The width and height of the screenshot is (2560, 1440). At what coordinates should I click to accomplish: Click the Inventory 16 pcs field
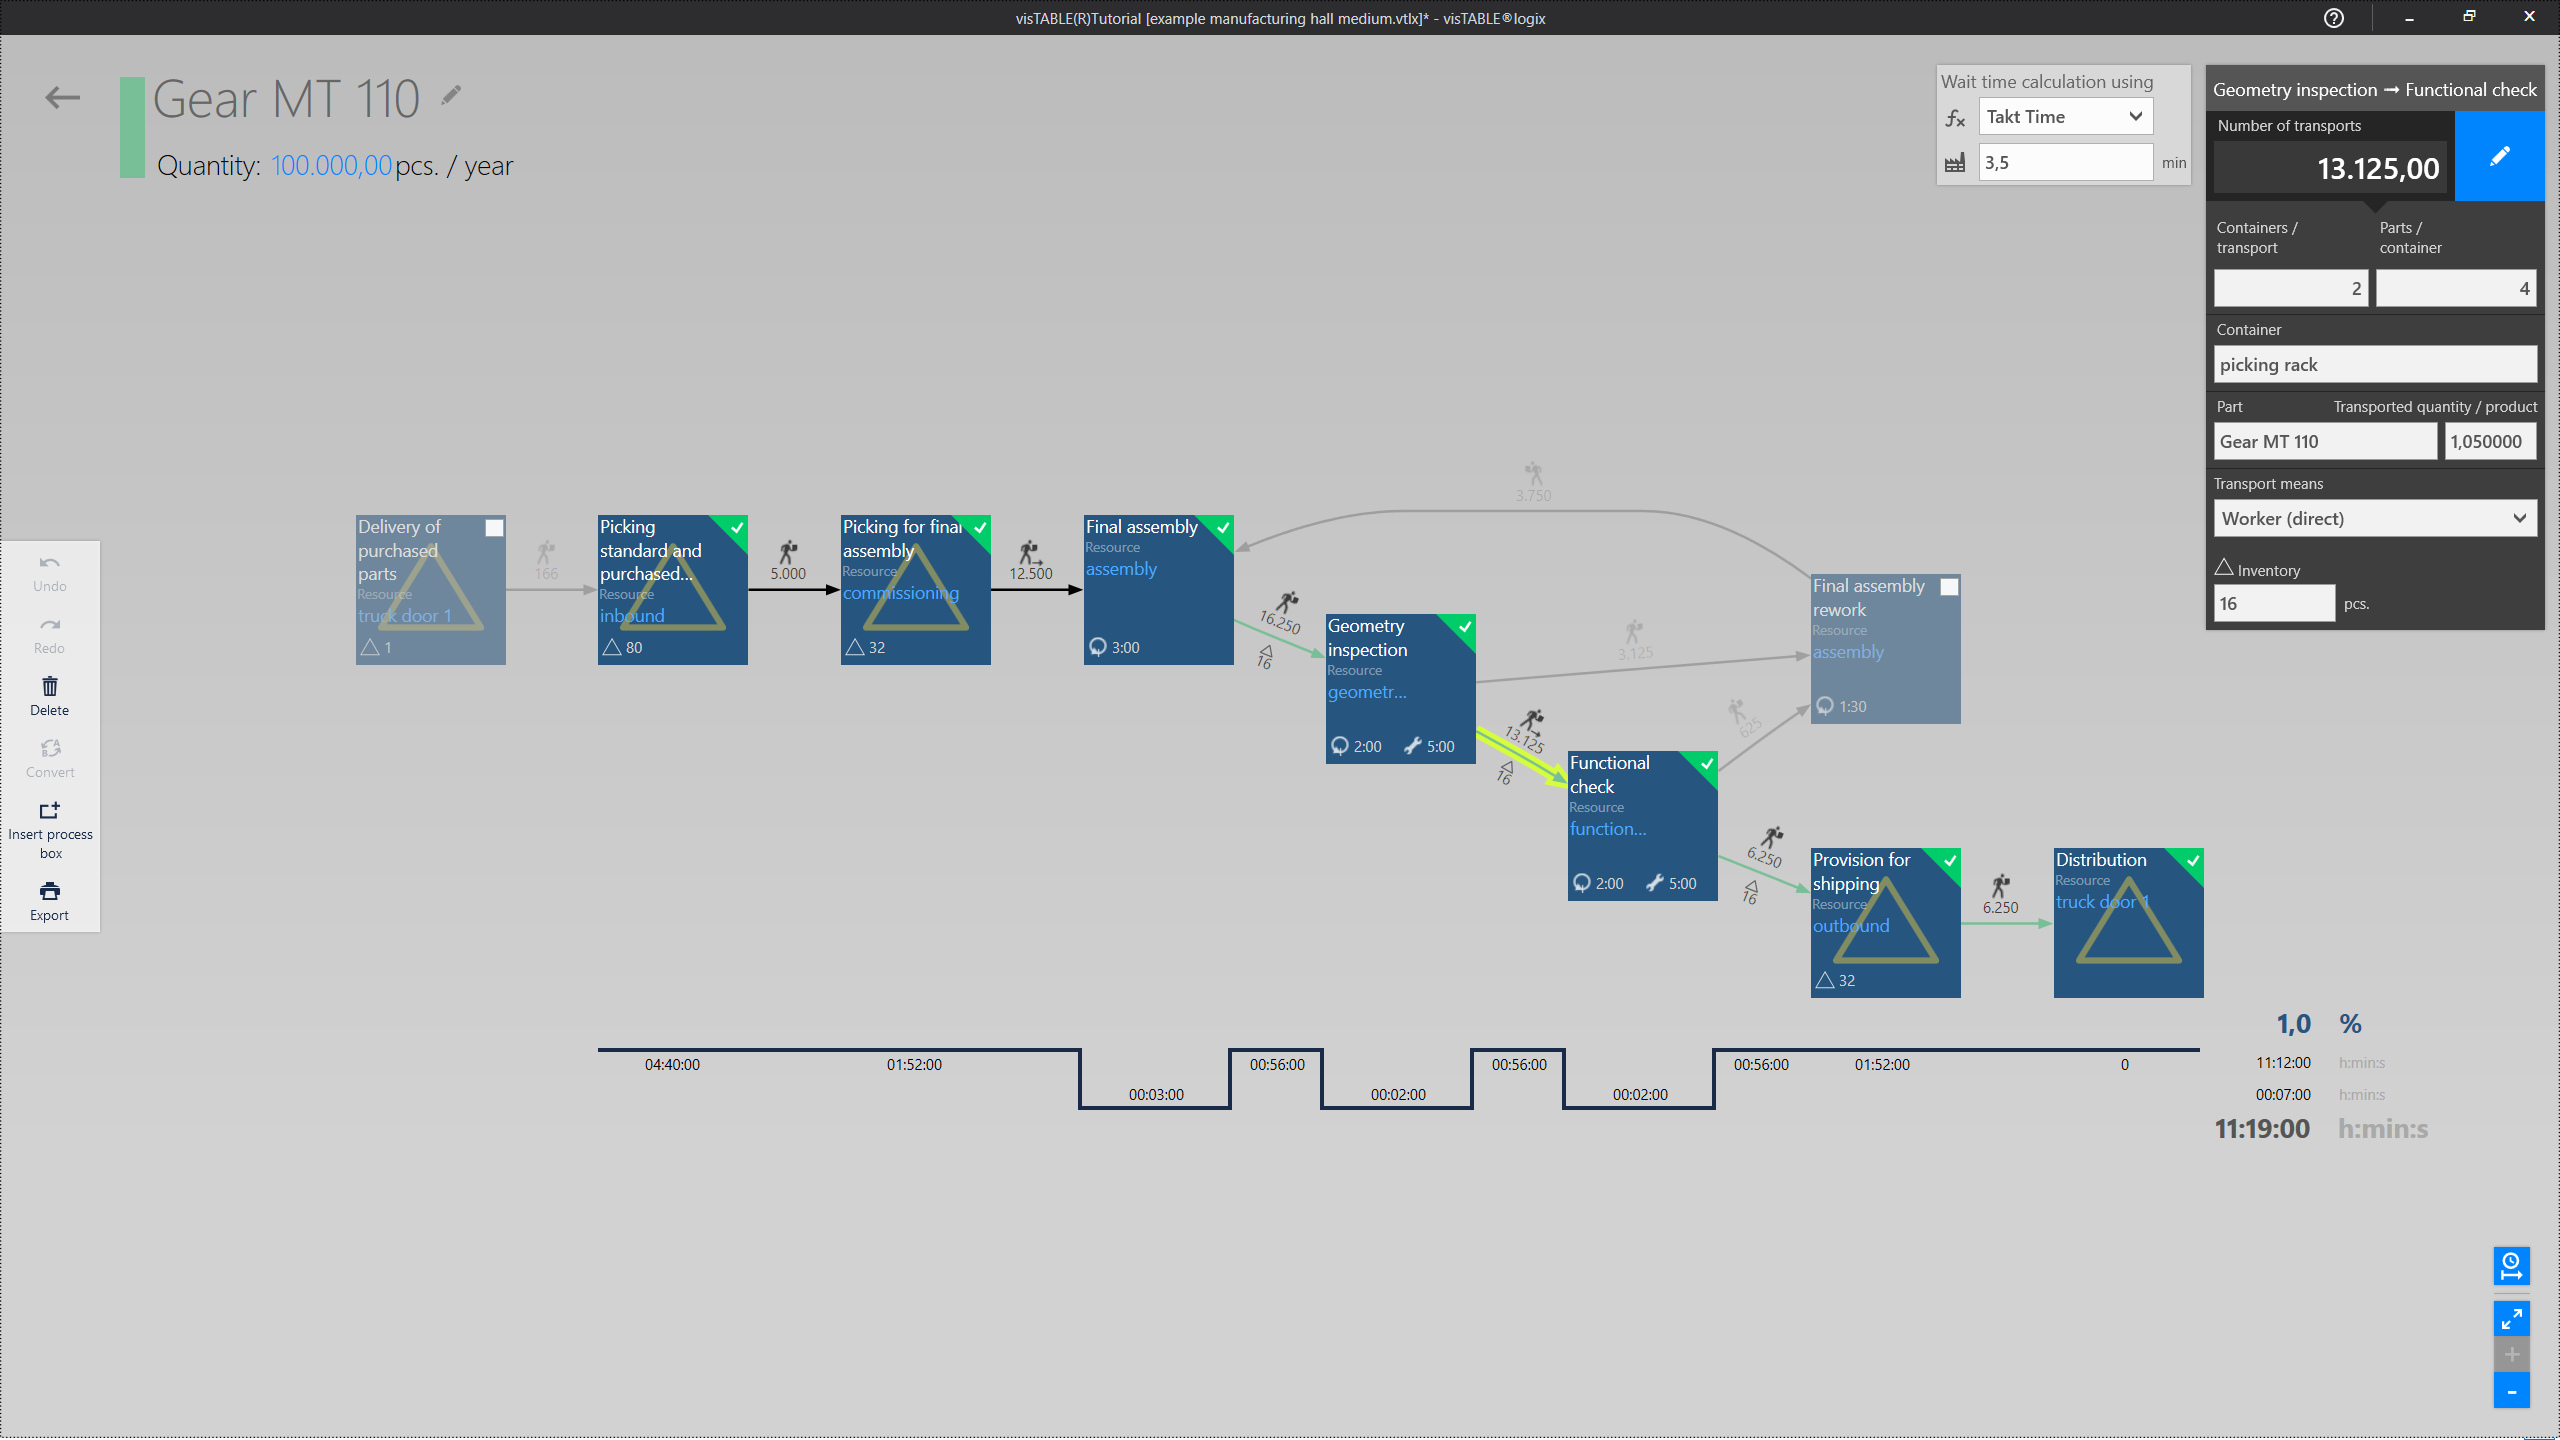pos(2274,603)
